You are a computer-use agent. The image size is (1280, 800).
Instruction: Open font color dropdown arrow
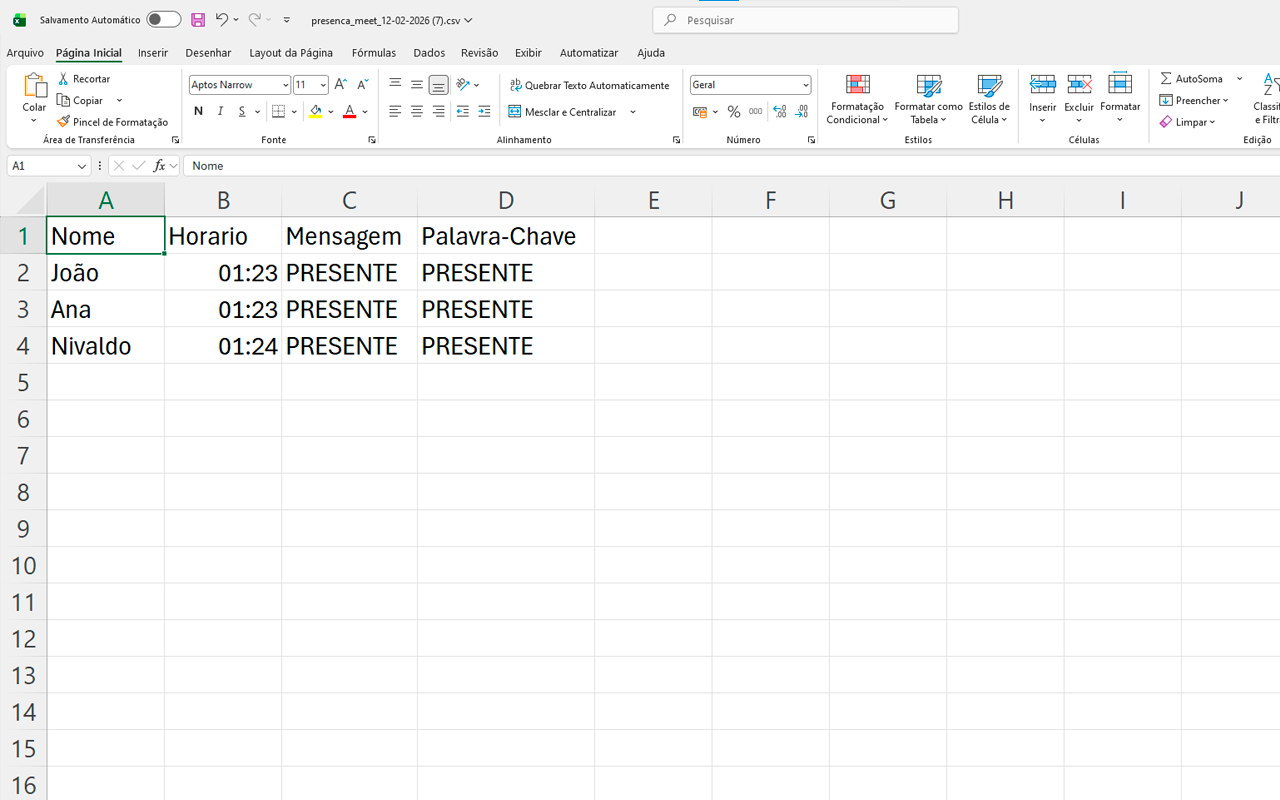pos(365,112)
